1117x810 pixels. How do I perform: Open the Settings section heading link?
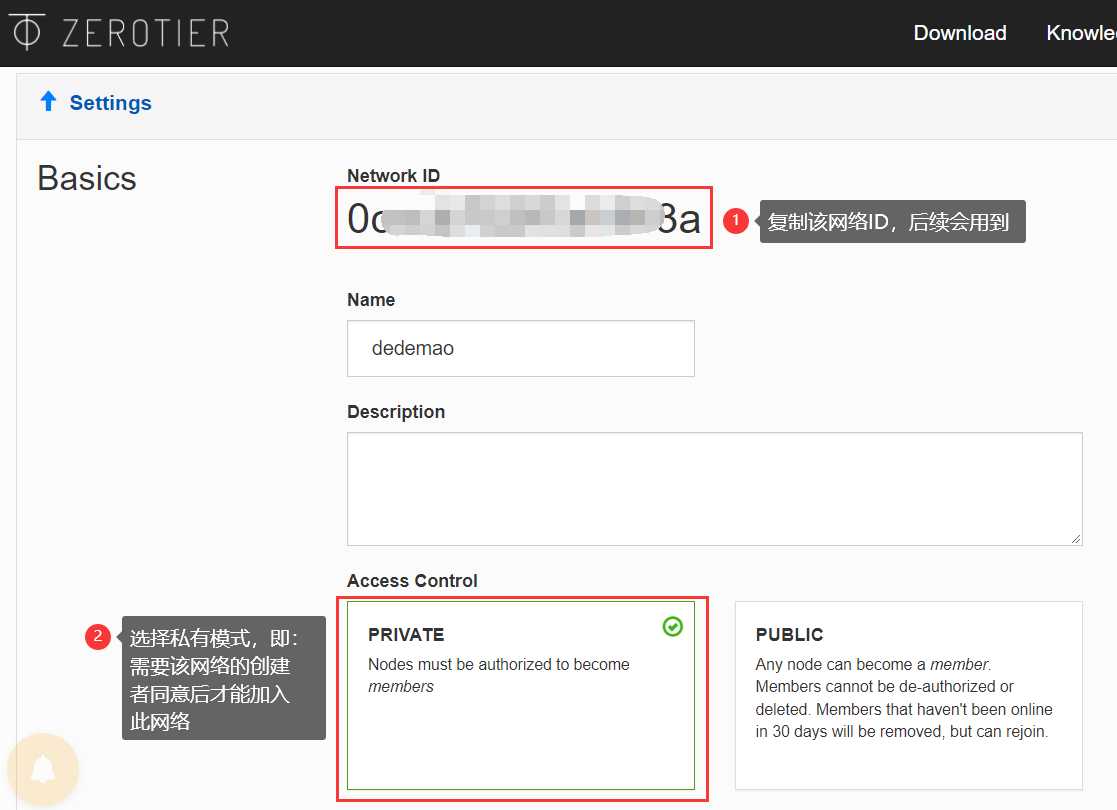[110, 103]
